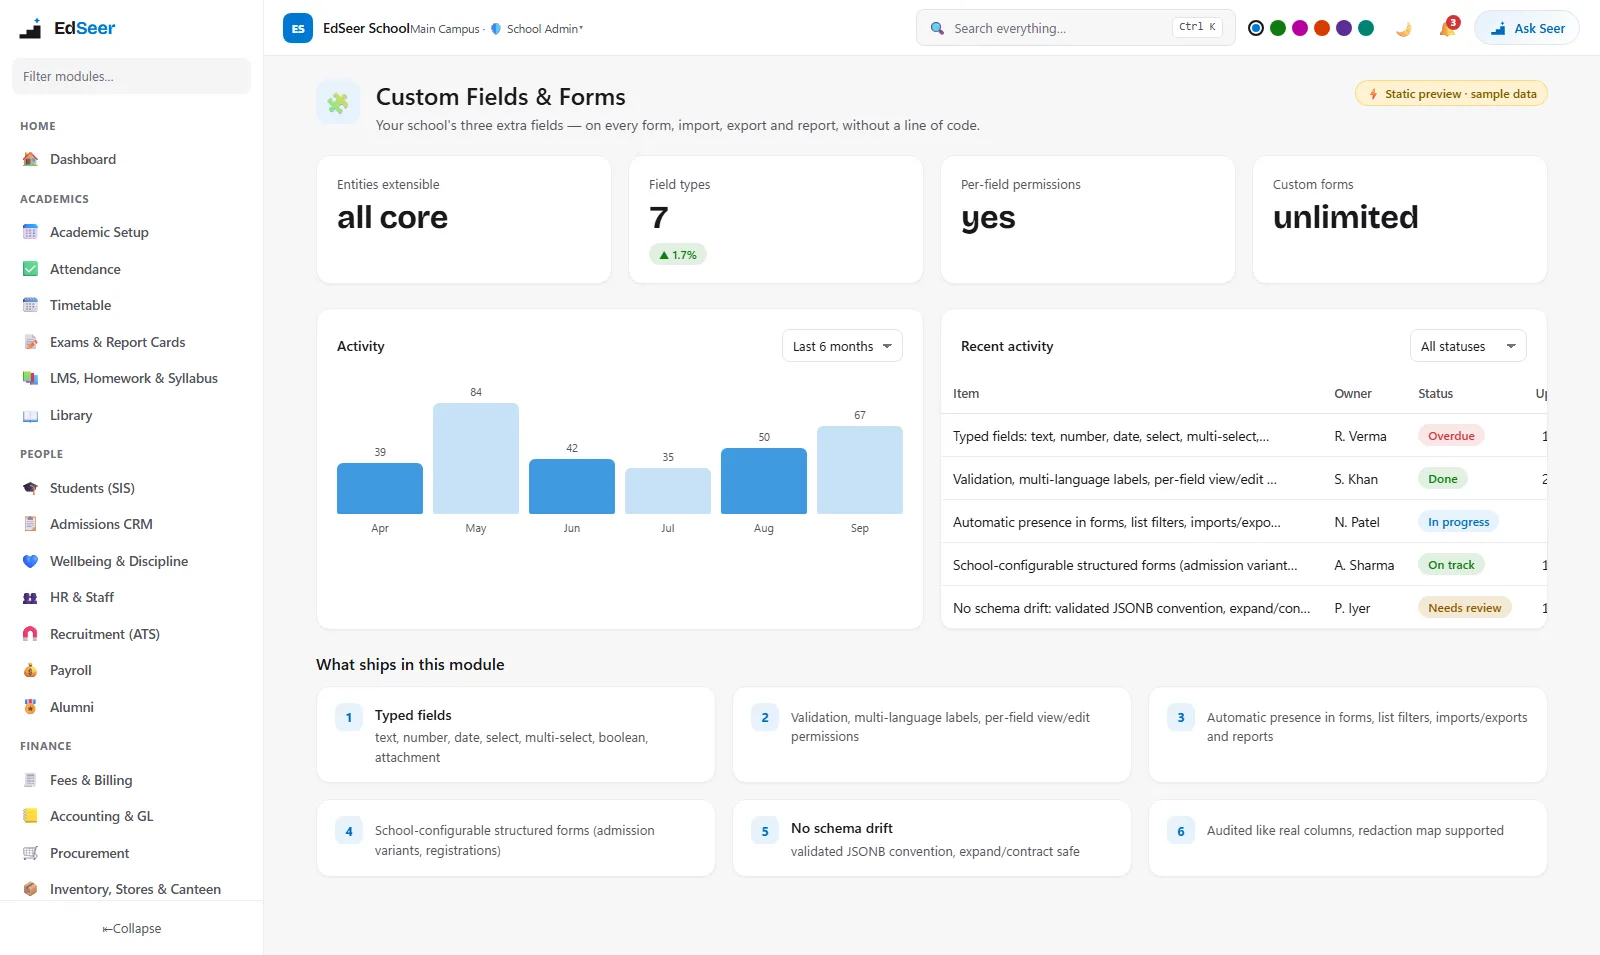Click the Attendance checkmark icon
This screenshot has height=955, width=1600.
click(x=30, y=269)
